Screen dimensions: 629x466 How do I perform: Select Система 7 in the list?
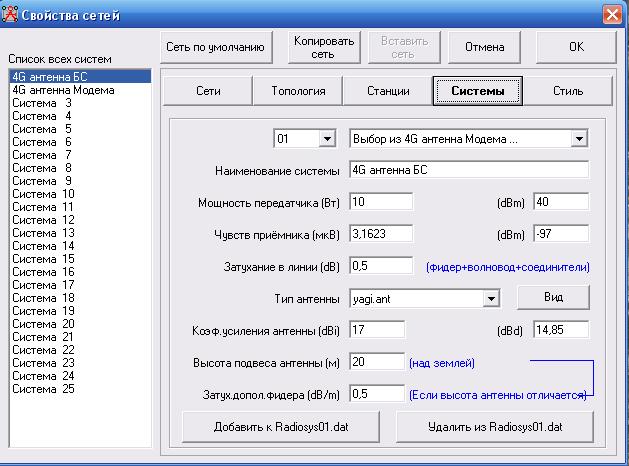pos(80,155)
